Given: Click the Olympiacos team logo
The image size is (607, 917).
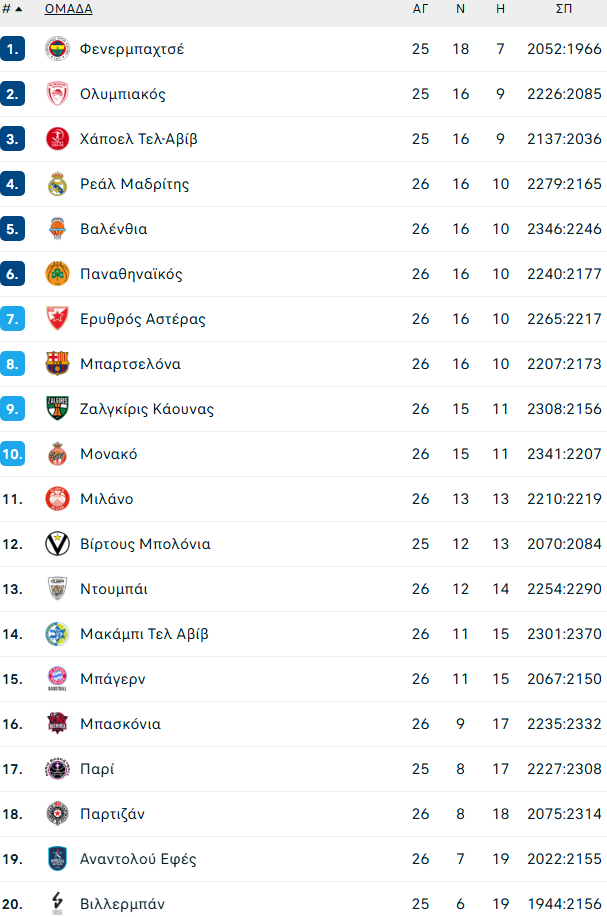Looking at the screenshot, I should click(x=57, y=94).
